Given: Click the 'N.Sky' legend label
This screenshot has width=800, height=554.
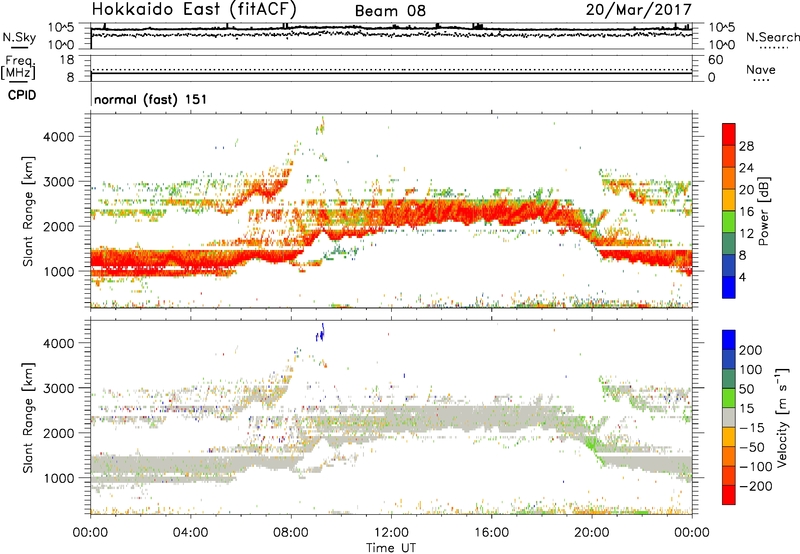Looking at the screenshot, I should point(19,37).
